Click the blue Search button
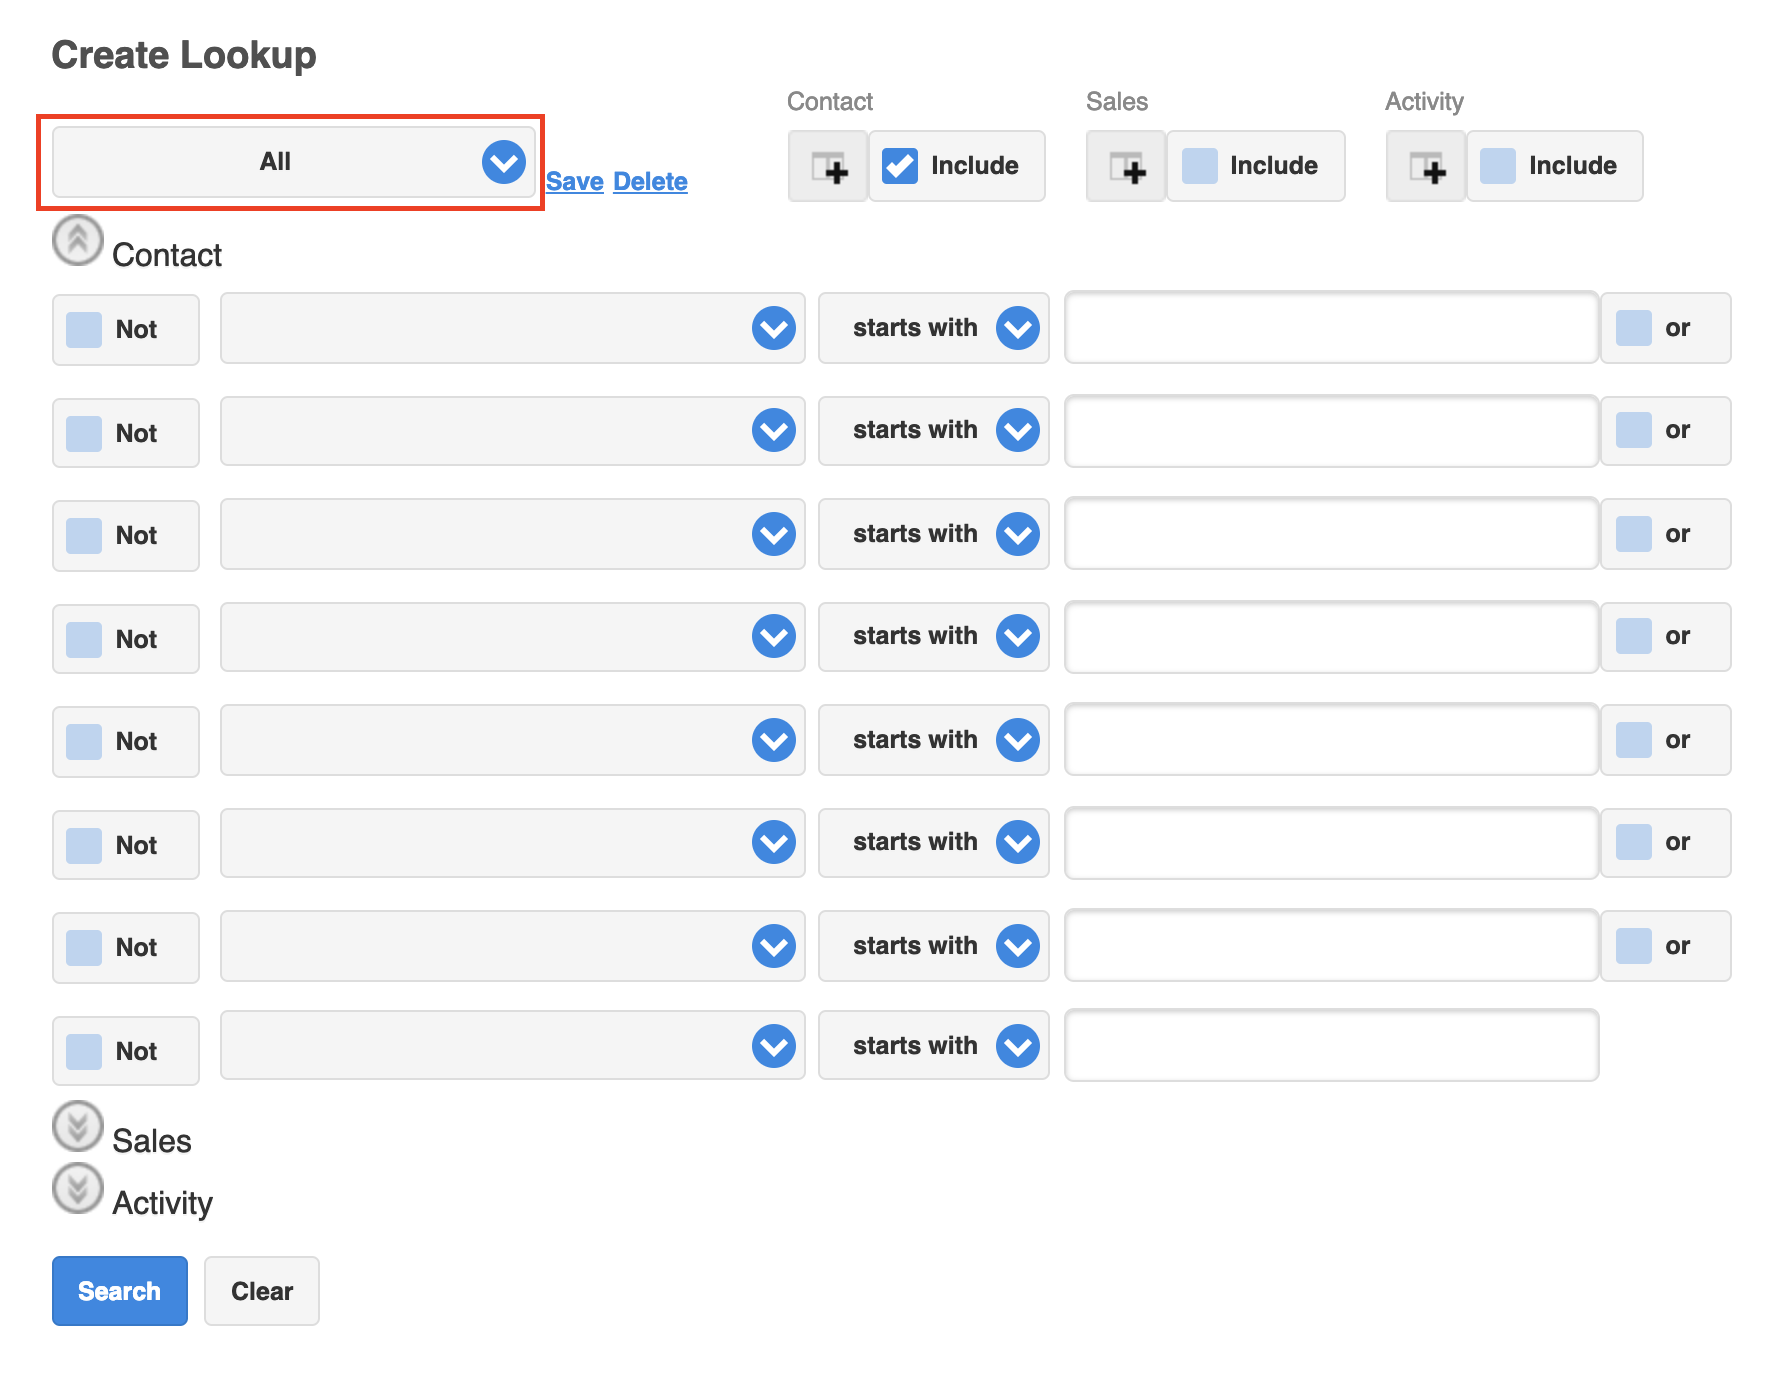This screenshot has height=1394, width=1786. 120,1291
